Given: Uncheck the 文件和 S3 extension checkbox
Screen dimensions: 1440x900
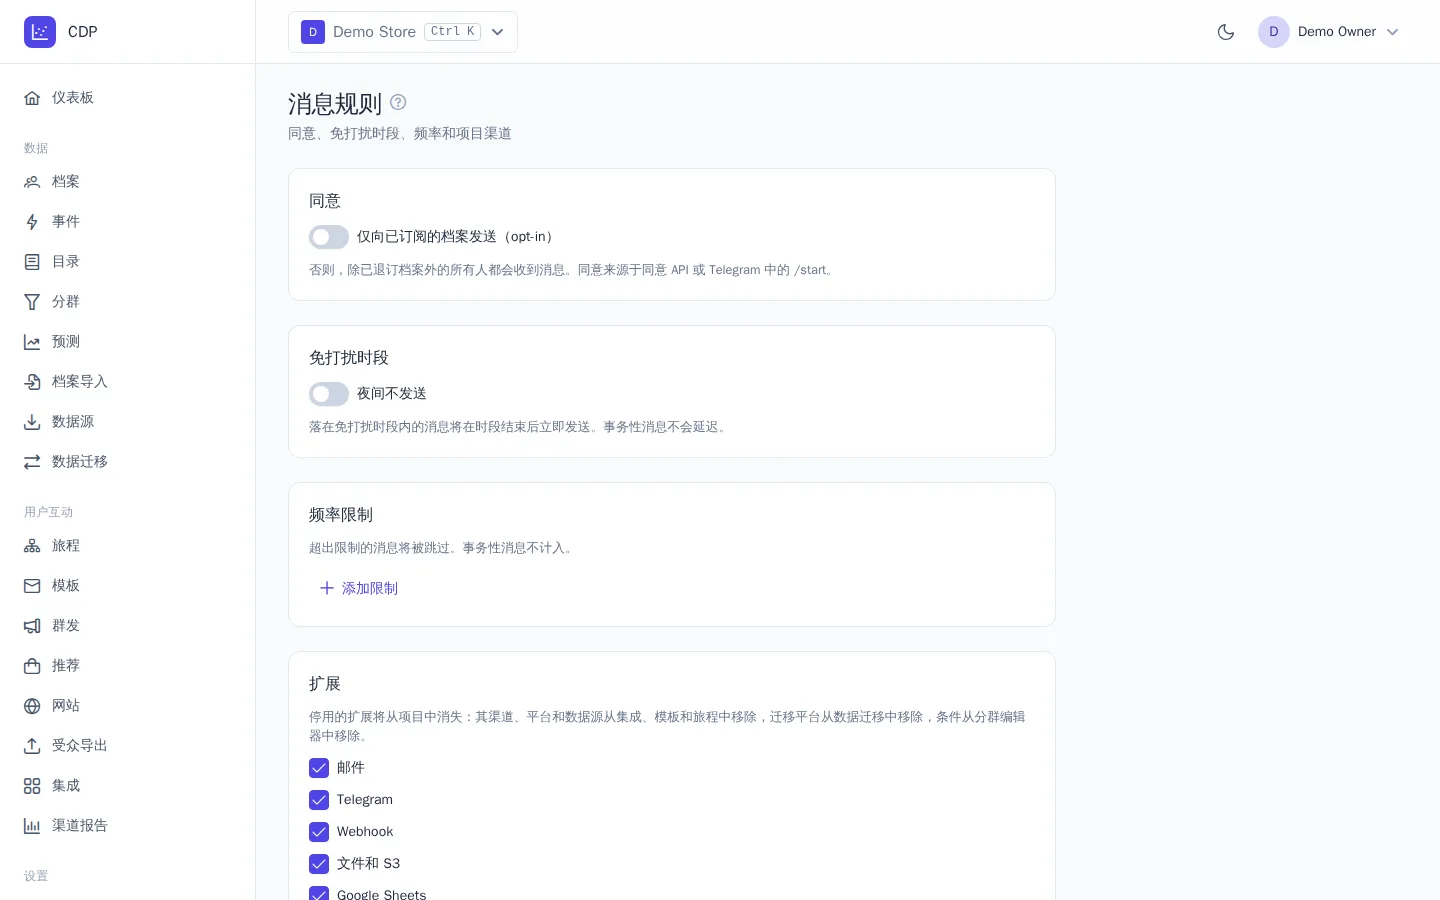Looking at the screenshot, I should [319, 864].
